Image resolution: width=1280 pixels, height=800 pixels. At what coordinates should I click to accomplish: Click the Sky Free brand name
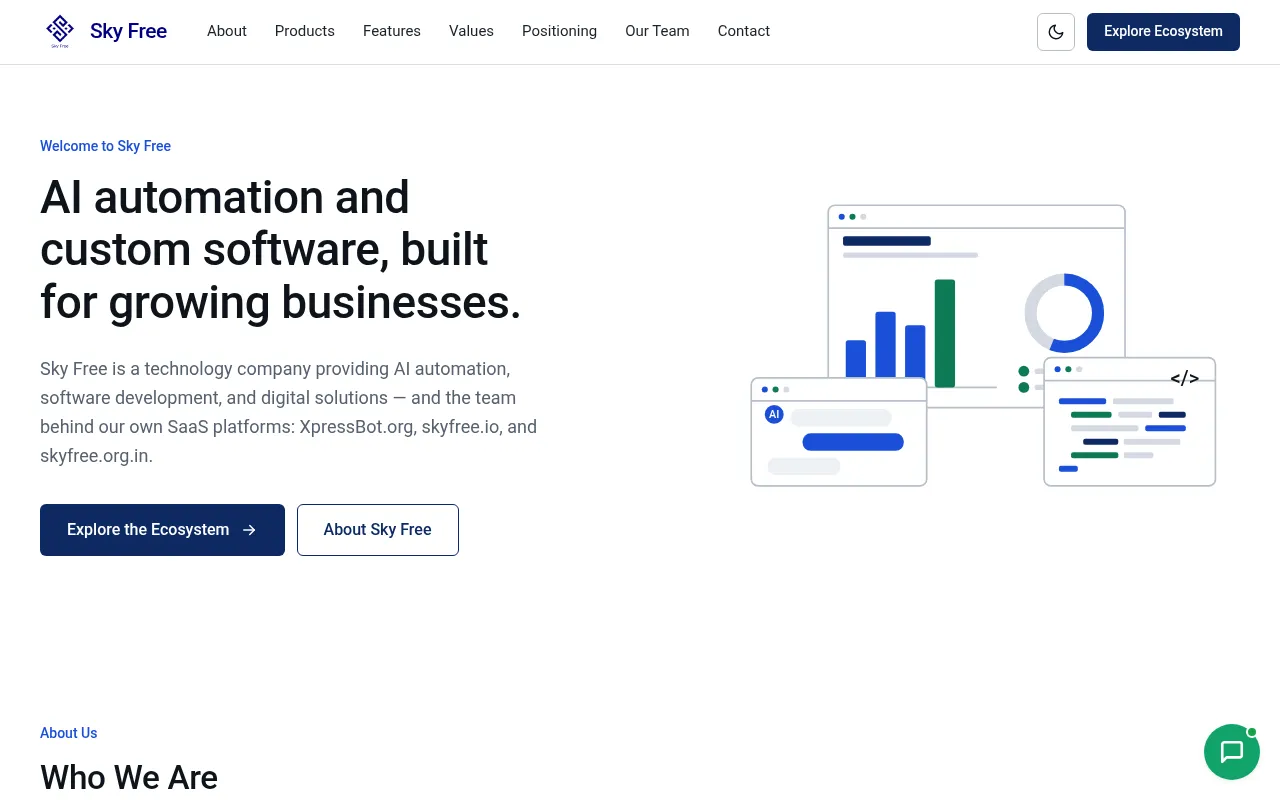click(128, 31)
